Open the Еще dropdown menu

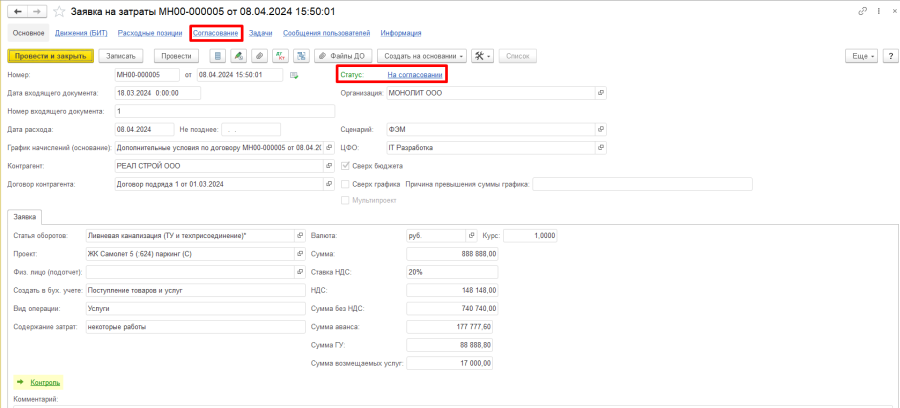click(x=861, y=56)
